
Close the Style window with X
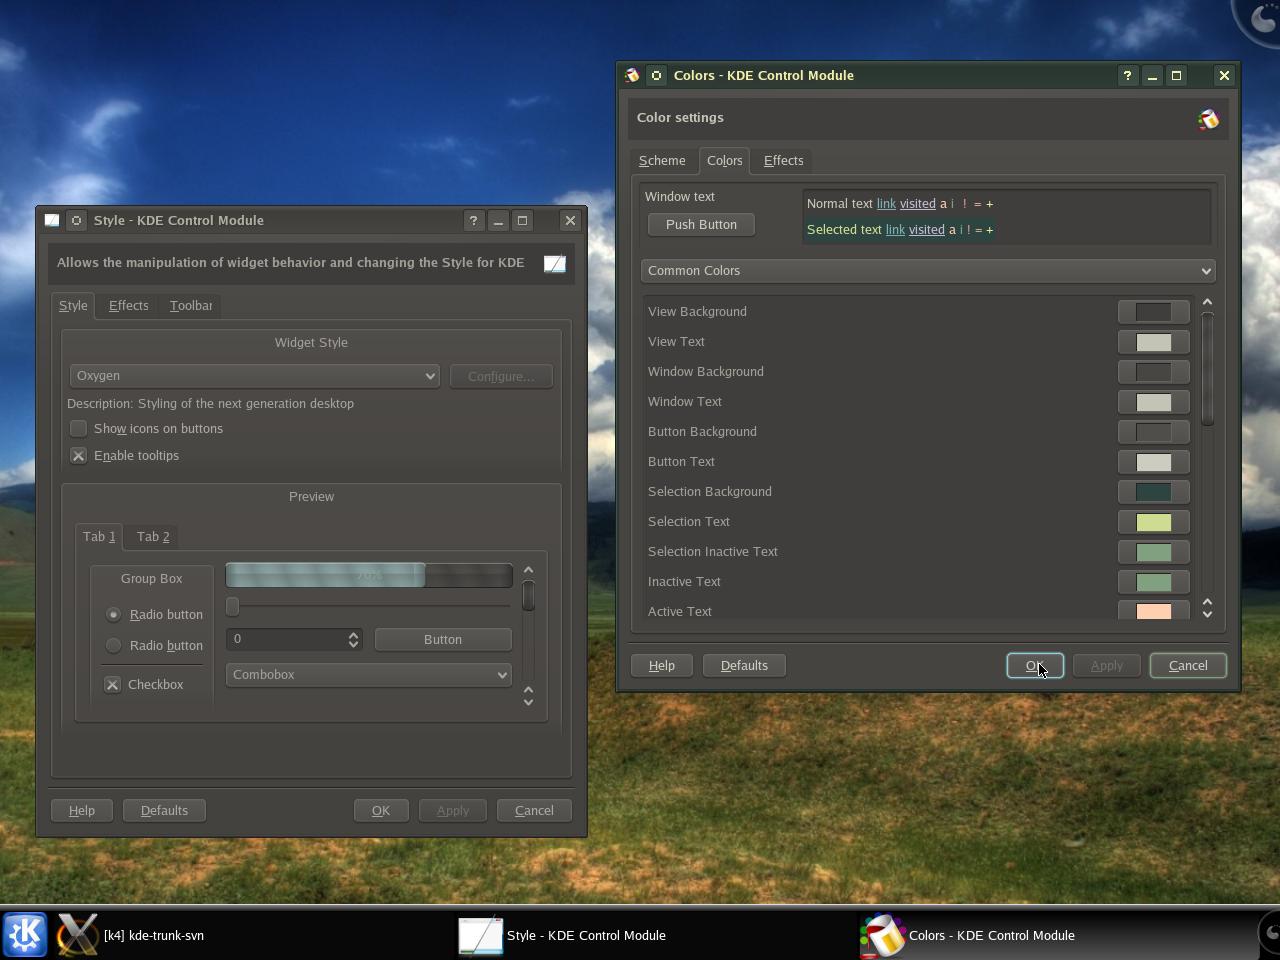pos(570,220)
